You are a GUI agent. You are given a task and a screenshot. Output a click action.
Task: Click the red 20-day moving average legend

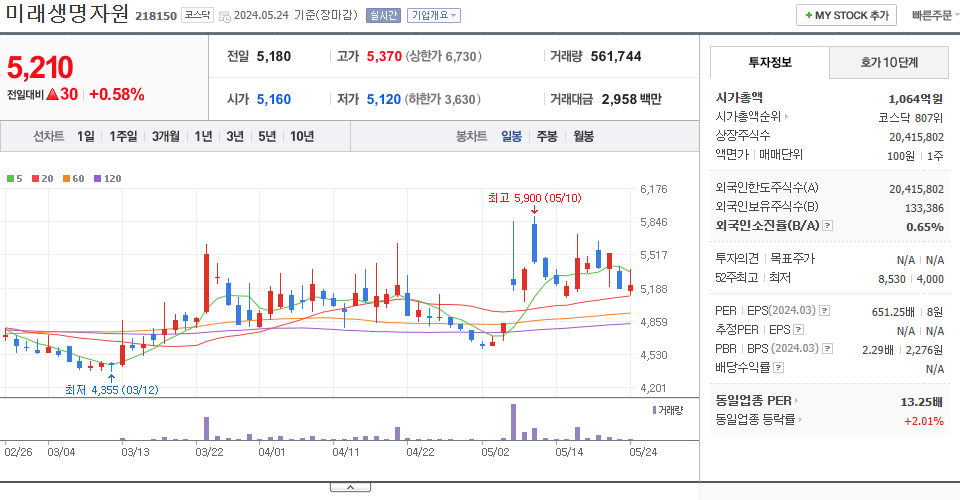[x=43, y=179]
